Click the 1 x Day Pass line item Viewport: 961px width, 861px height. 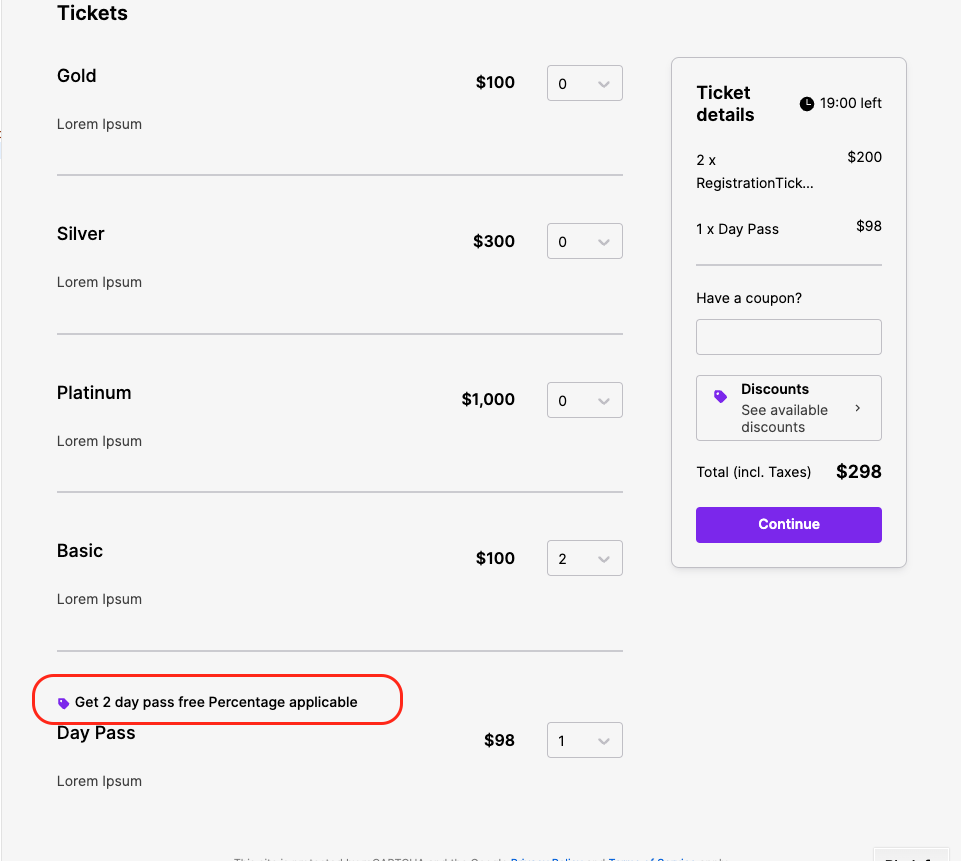pos(737,229)
